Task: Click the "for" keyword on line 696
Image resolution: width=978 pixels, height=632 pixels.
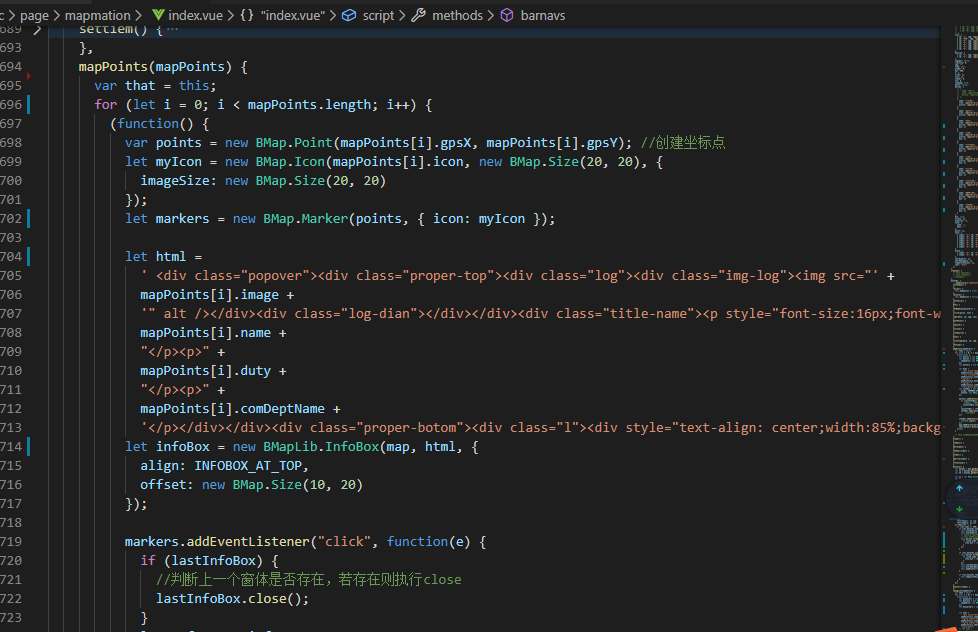Action: point(105,105)
